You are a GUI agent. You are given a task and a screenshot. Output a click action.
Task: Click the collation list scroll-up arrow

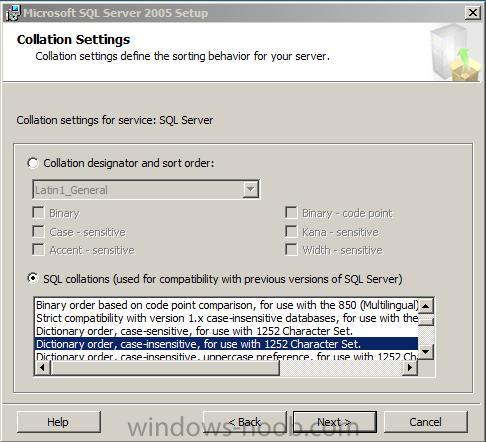[426, 306]
